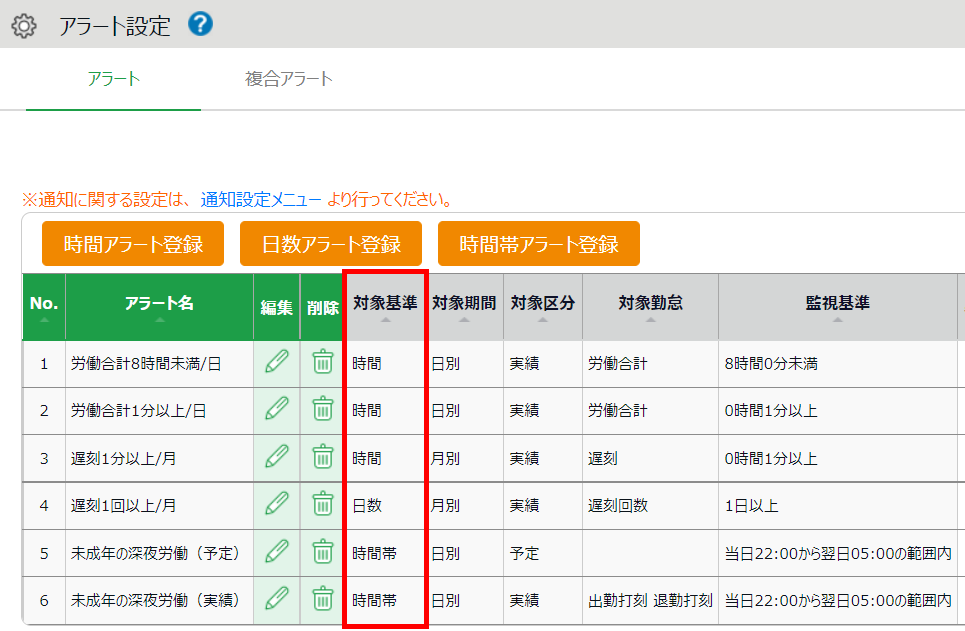Sort table by the 対象勤怠 column header
Screen dimensions: 965x631
651,307
